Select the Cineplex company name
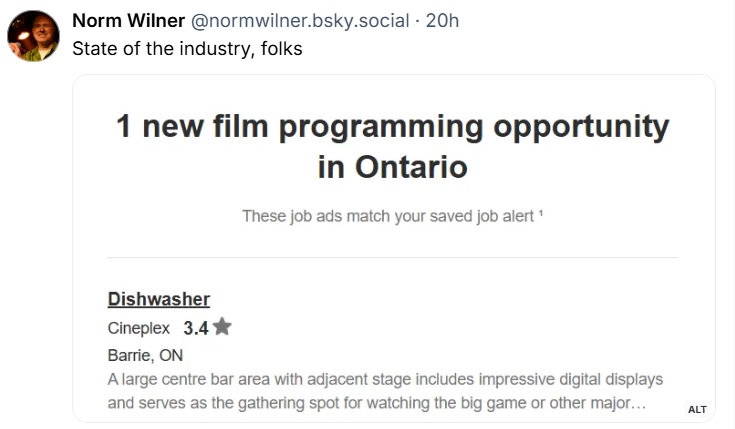 138,328
